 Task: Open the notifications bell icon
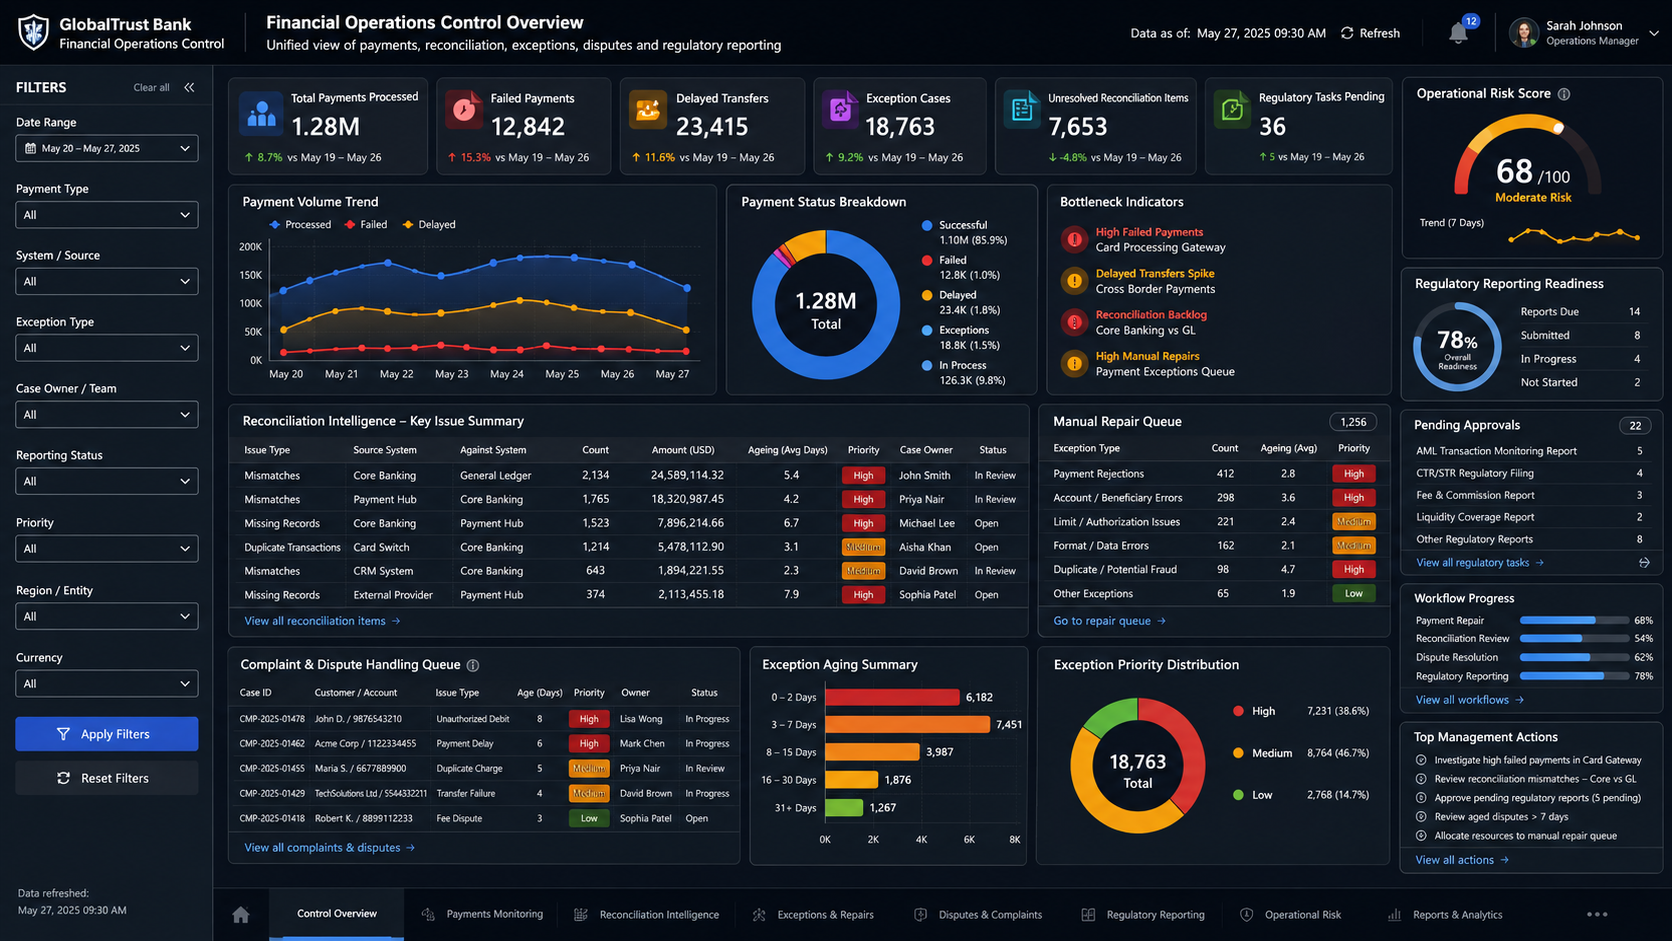1458,33
